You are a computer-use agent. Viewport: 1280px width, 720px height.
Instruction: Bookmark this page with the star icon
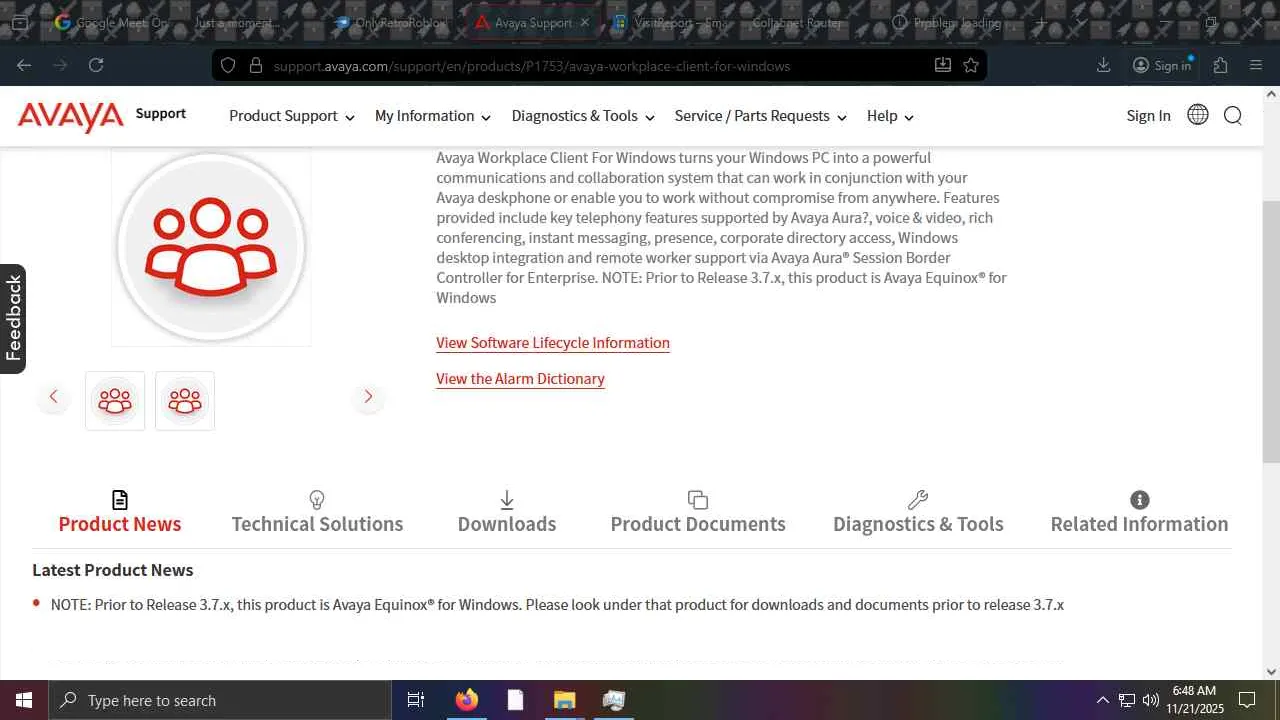971,65
